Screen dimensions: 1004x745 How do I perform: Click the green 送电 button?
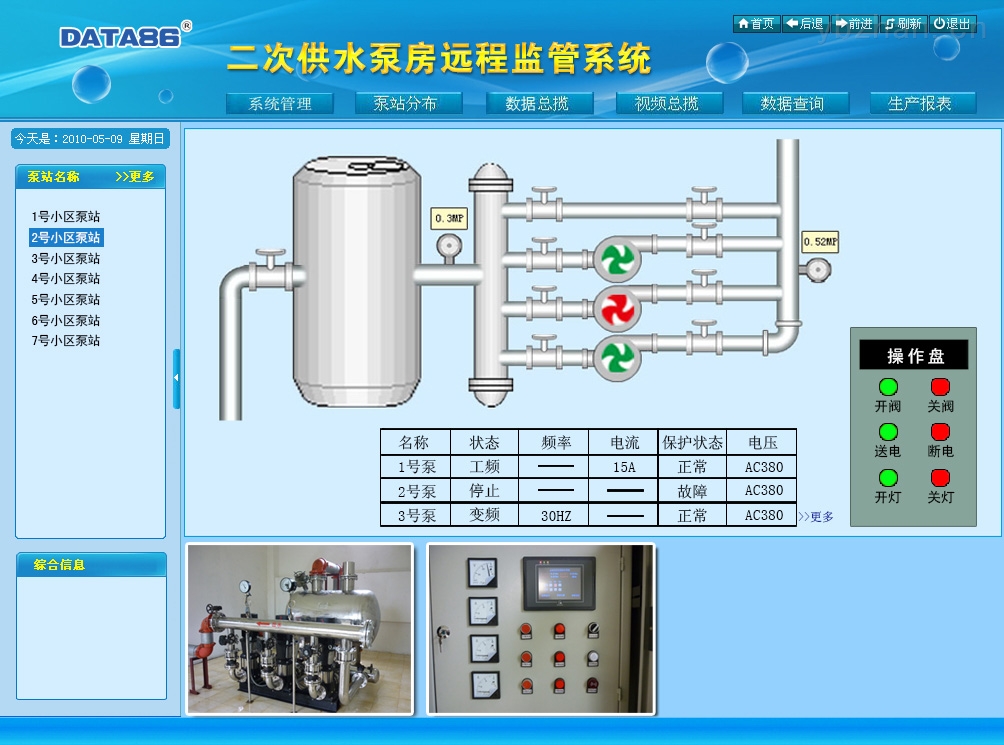[888, 432]
